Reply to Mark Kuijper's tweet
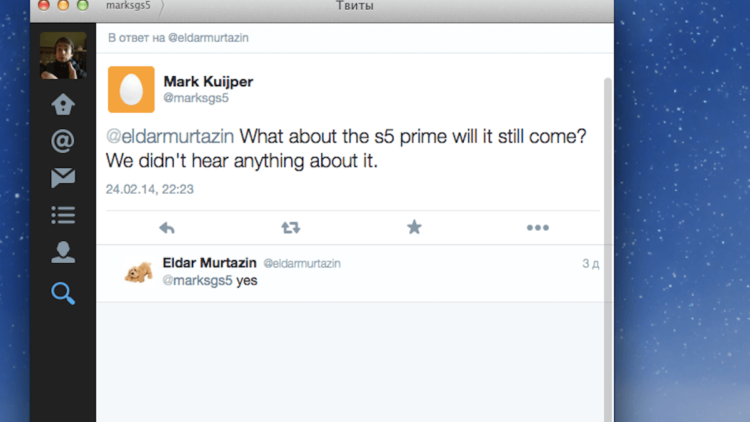The height and width of the screenshot is (422, 750). click(x=167, y=228)
